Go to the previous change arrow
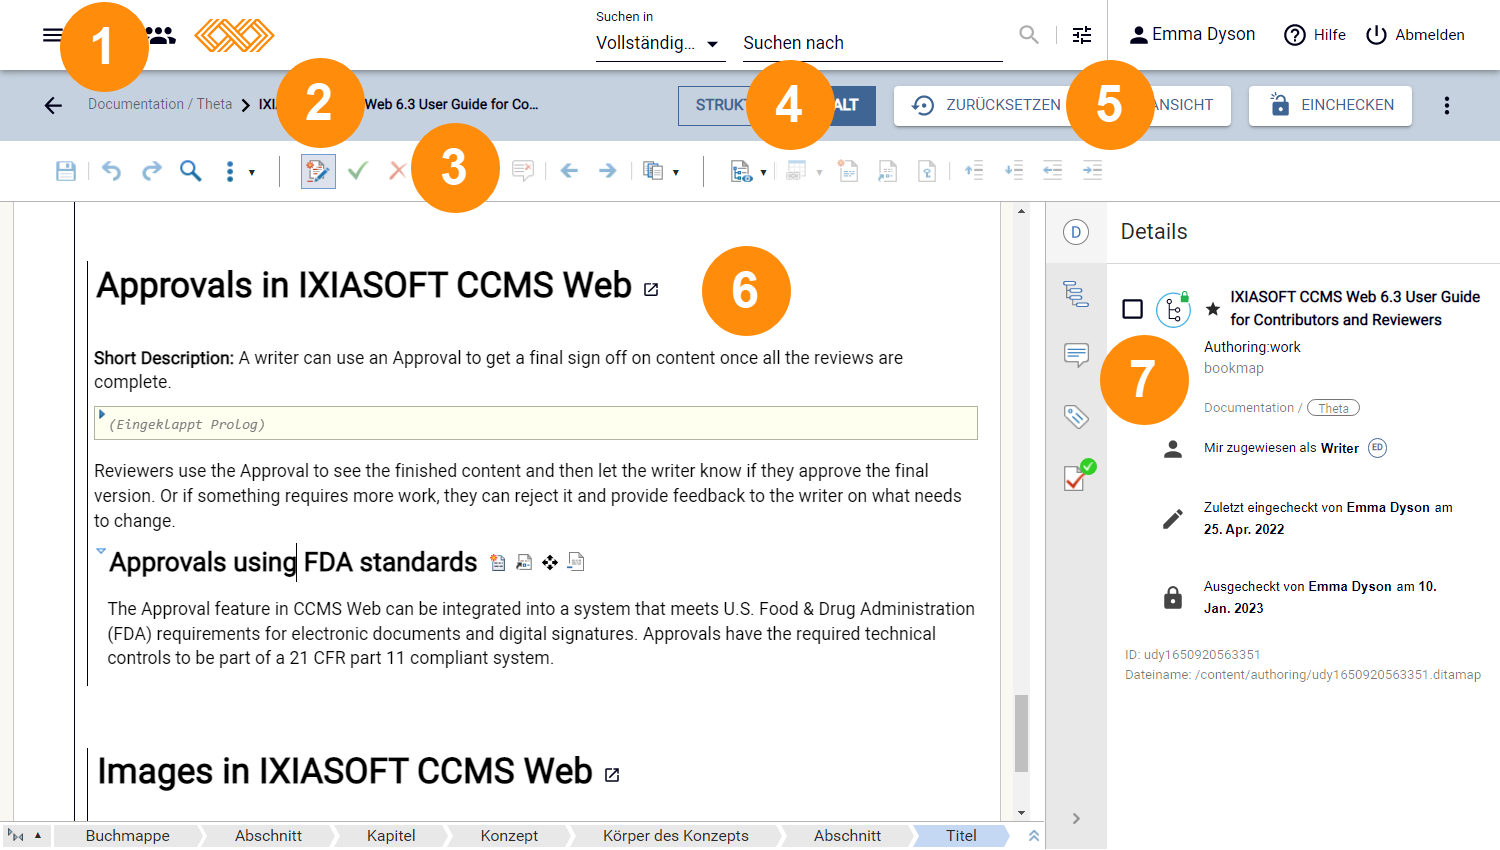The height and width of the screenshot is (850, 1500). click(569, 171)
